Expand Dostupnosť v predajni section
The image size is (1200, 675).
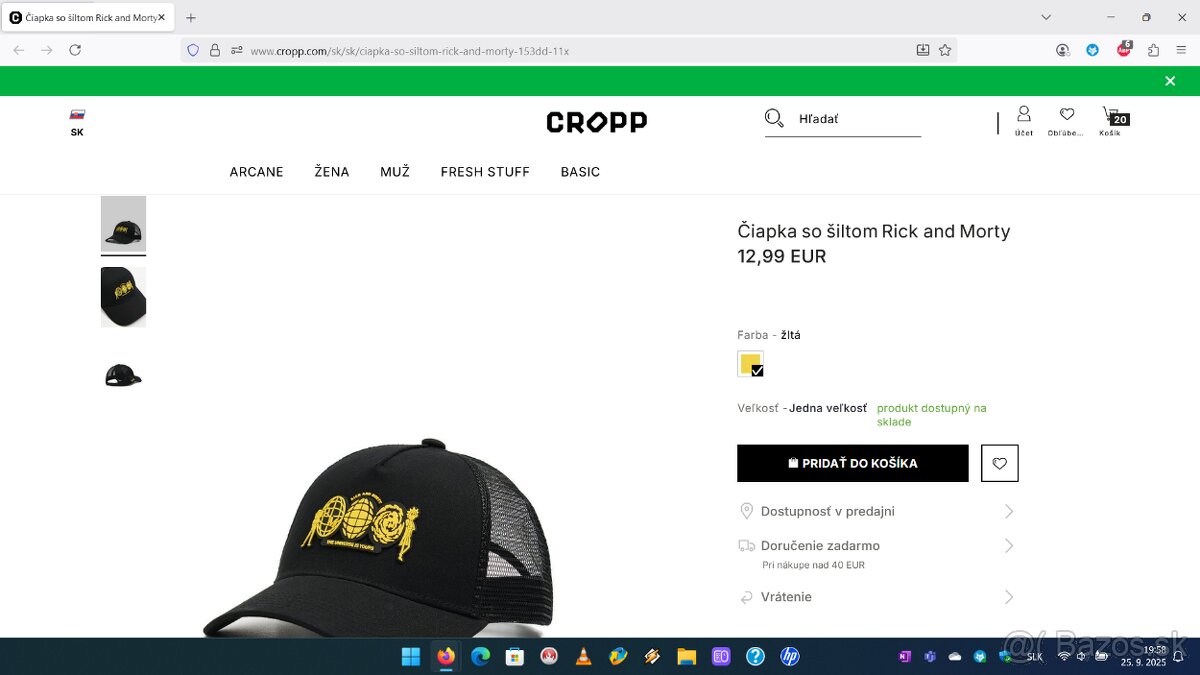pyautogui.click(x=877, y=511)
